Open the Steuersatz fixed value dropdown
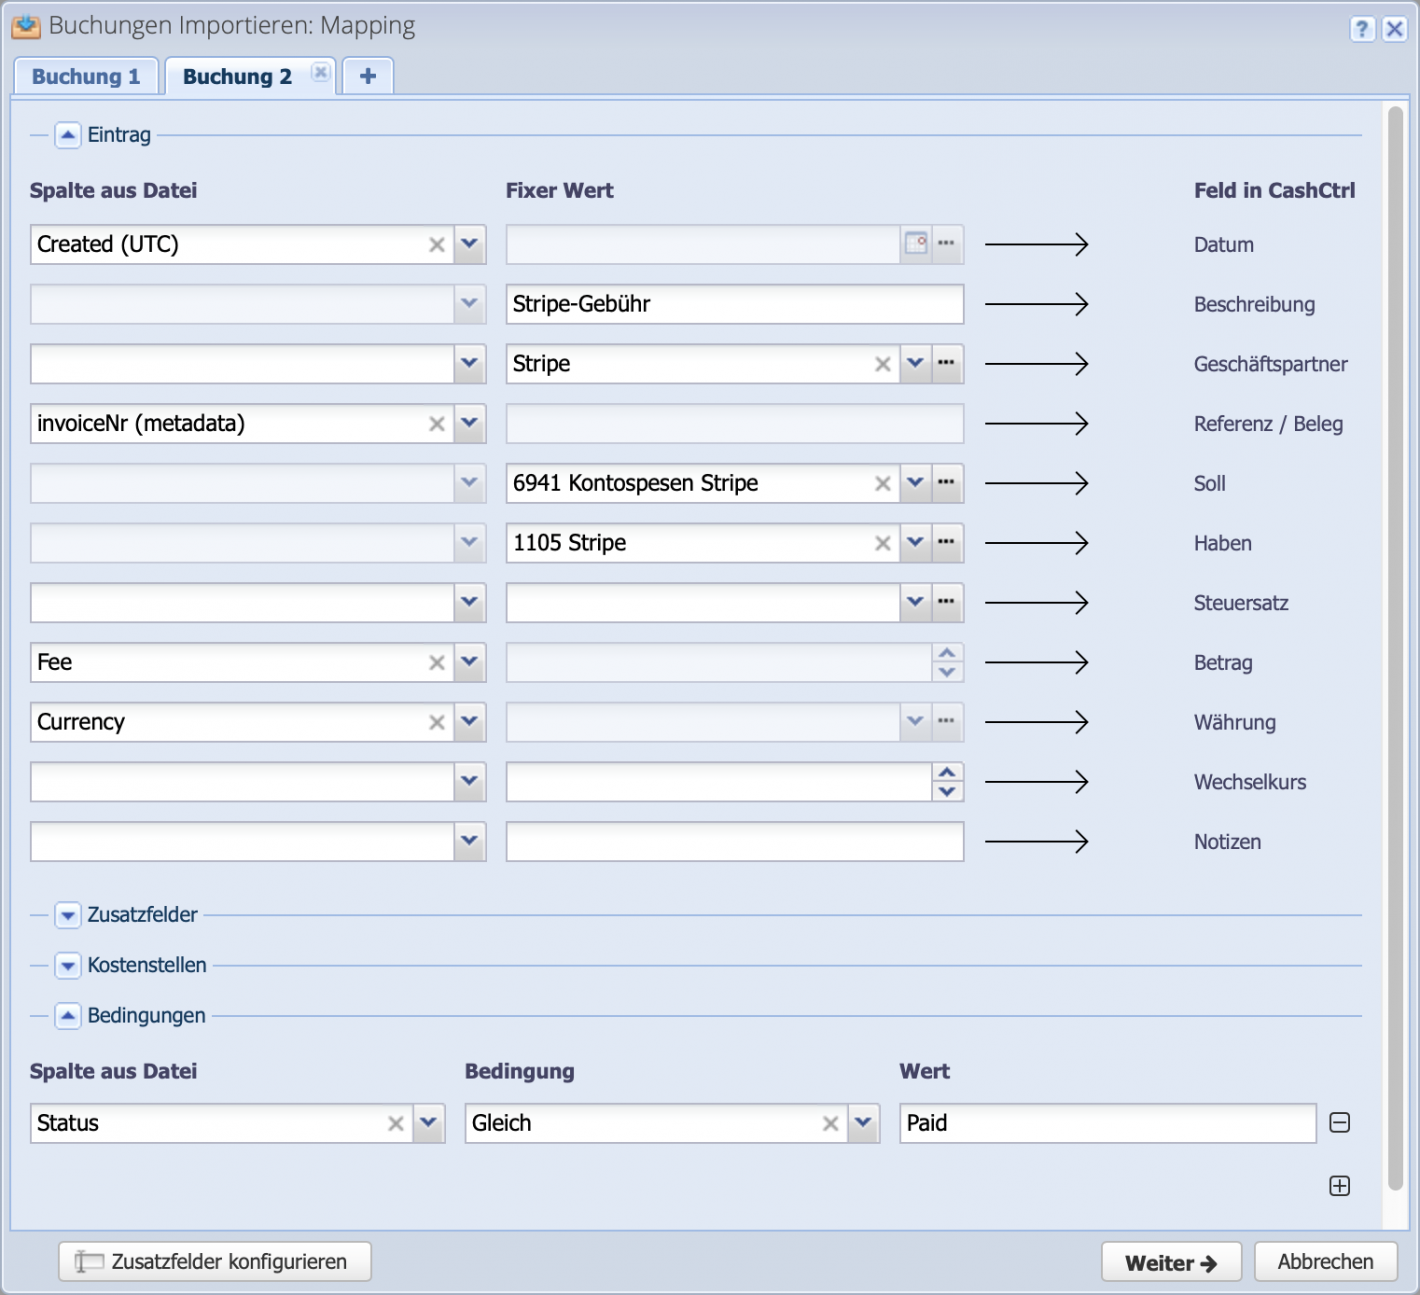1420x1295 pixels. click(x=915, y=602)
